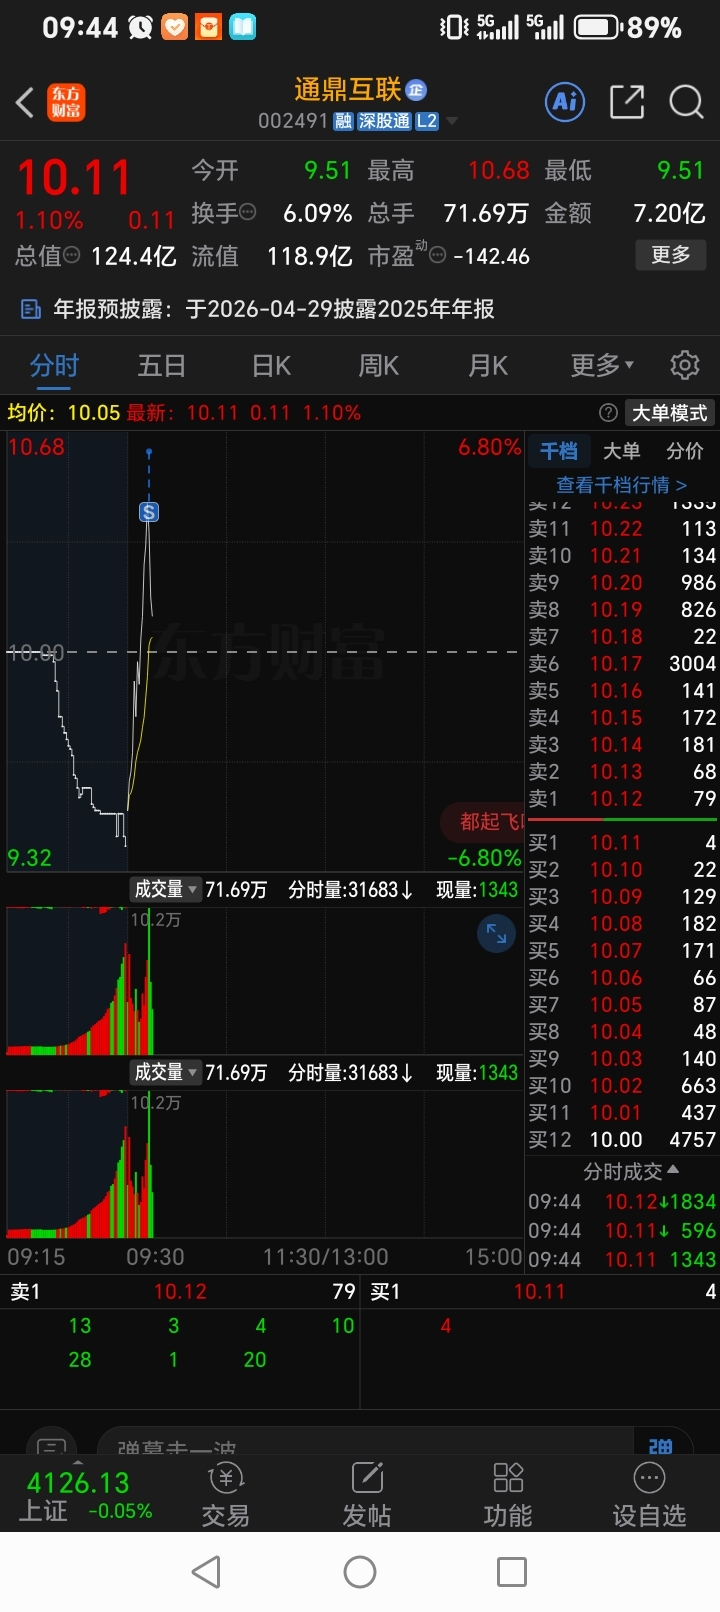Tap the S signal marker on chart

(149, 512)
